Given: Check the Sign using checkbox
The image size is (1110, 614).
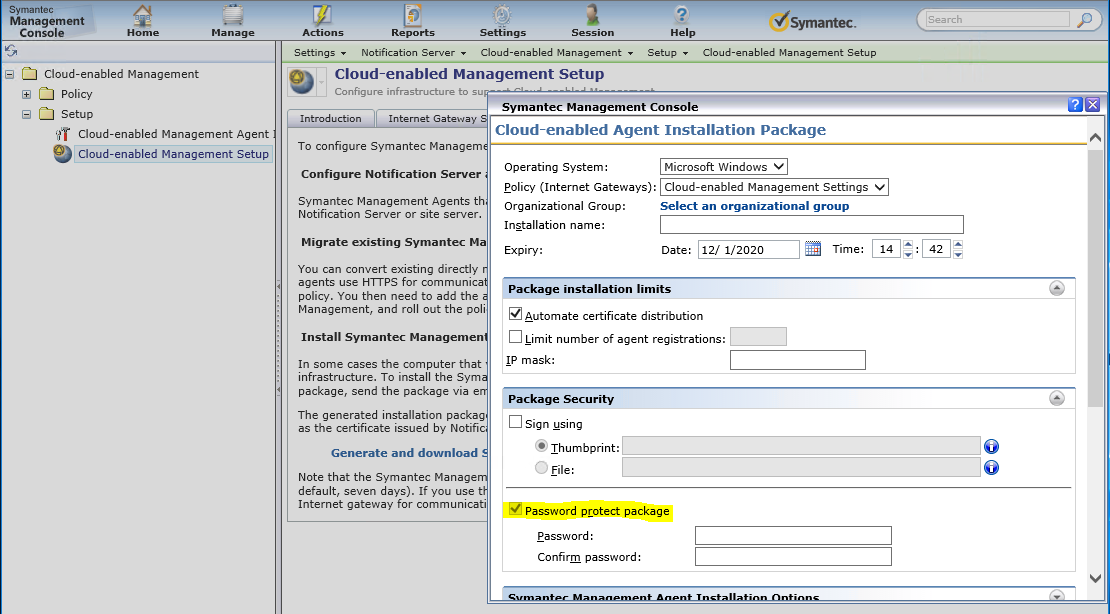Looking at the screenshot, I should pyautogui.click(x=516, y=423).
